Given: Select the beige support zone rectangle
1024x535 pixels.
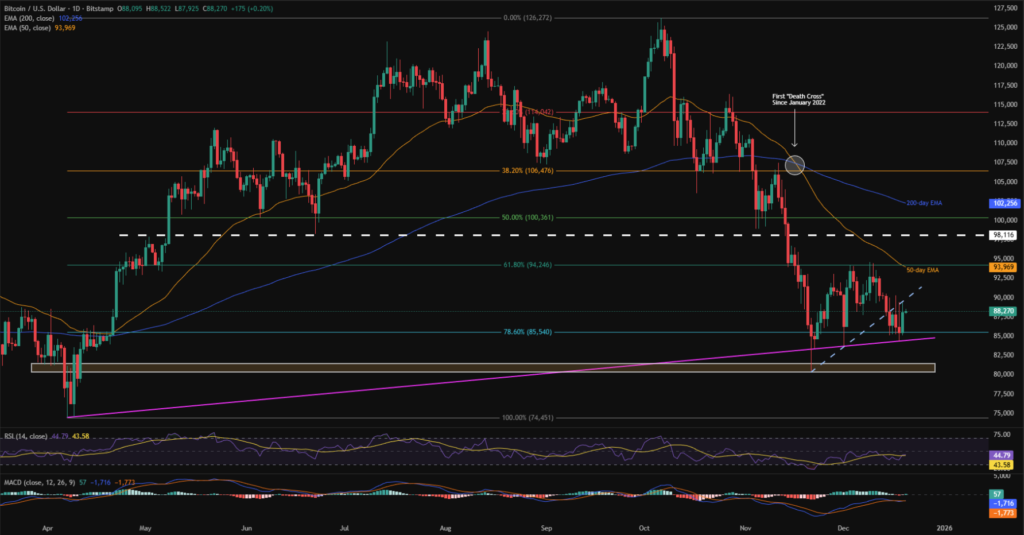Looking at the screenshot, I should click(x=483, y=368).
